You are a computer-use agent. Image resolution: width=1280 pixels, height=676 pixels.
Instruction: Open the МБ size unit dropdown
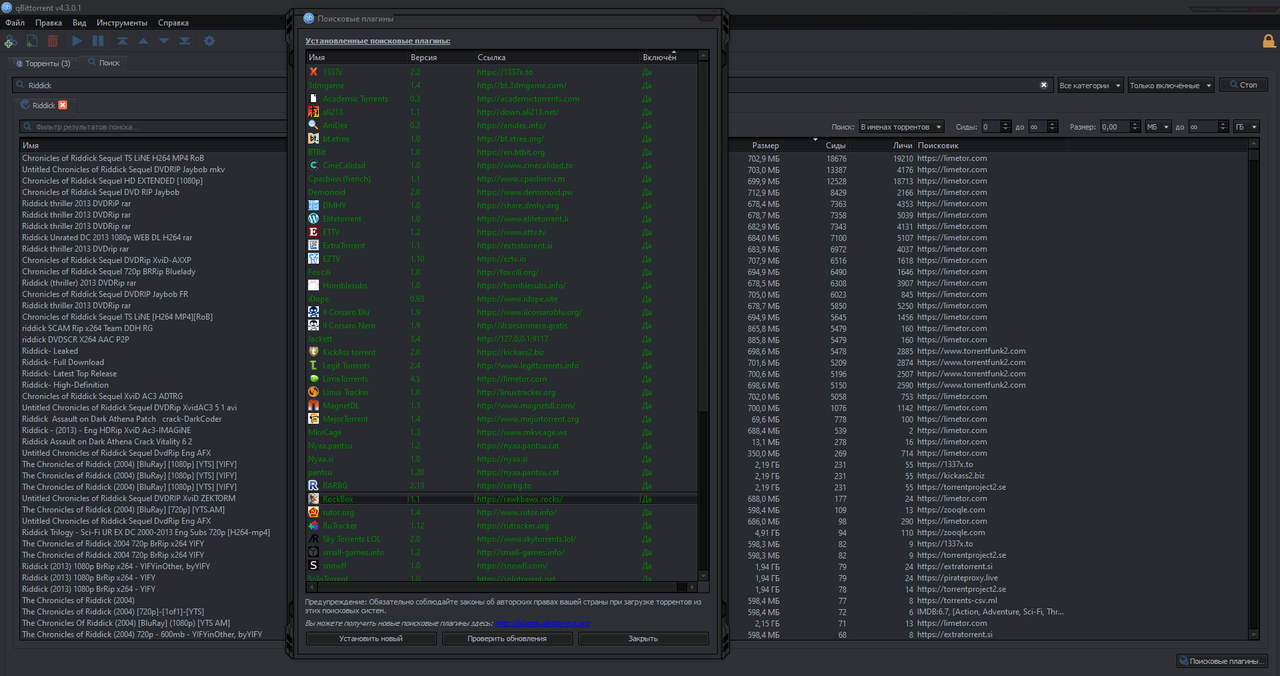pyautogui.click(x=1158, y=127)
